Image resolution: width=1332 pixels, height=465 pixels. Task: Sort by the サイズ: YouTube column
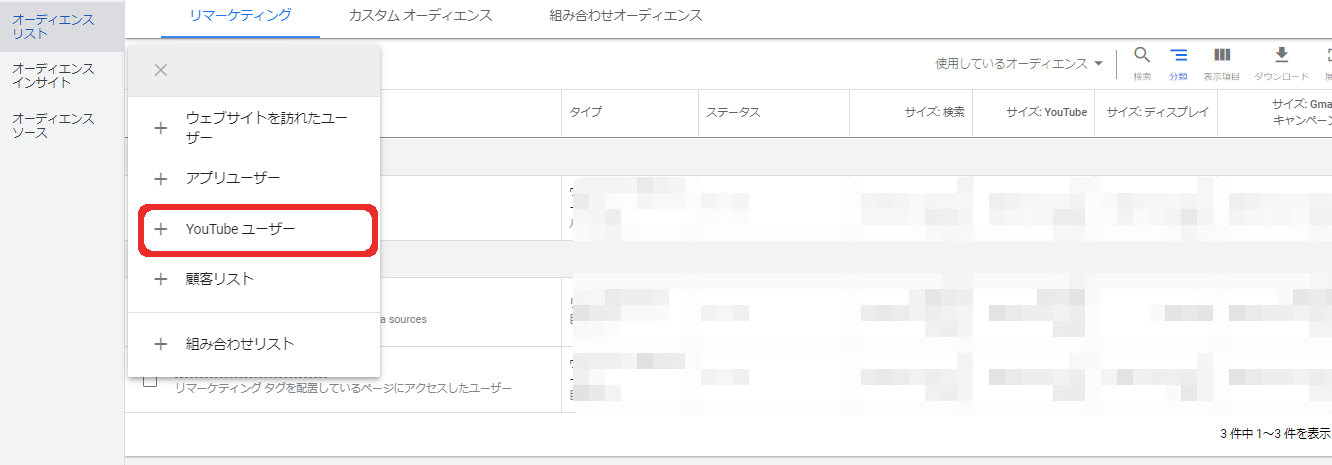[x=1046, y=112]
